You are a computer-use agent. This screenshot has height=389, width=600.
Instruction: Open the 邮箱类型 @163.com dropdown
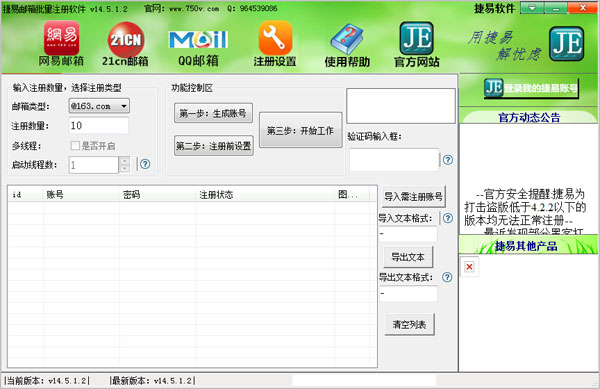(99, 106)
